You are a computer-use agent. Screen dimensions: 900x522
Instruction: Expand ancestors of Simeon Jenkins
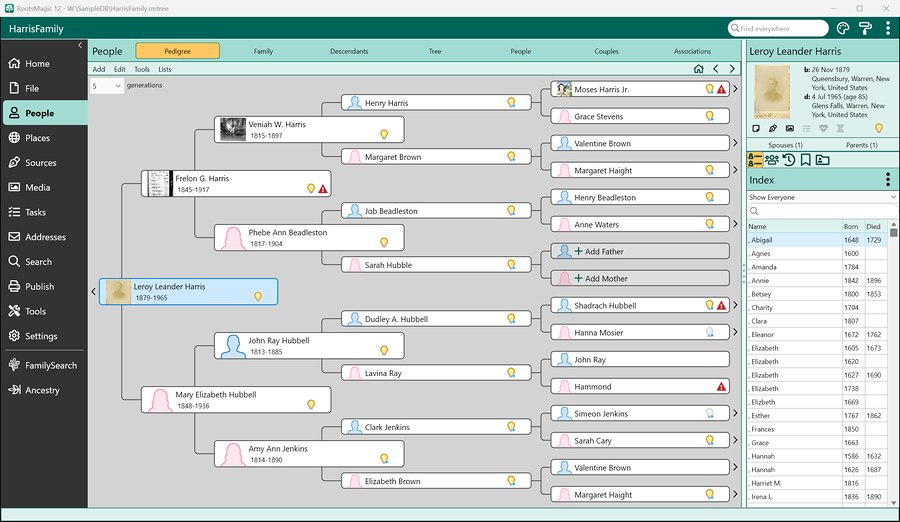(x=735, y=413)
